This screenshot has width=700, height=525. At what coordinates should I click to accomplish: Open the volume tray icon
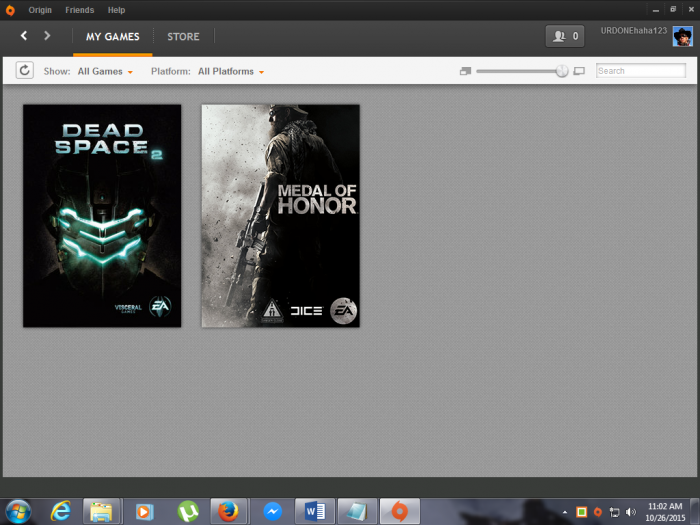[x=631, y=512]
